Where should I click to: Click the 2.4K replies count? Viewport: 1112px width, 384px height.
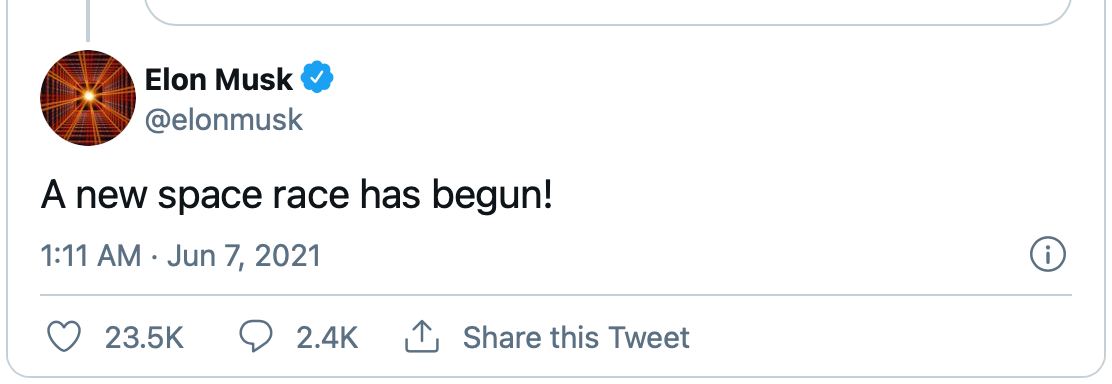[x=327, y=337]
